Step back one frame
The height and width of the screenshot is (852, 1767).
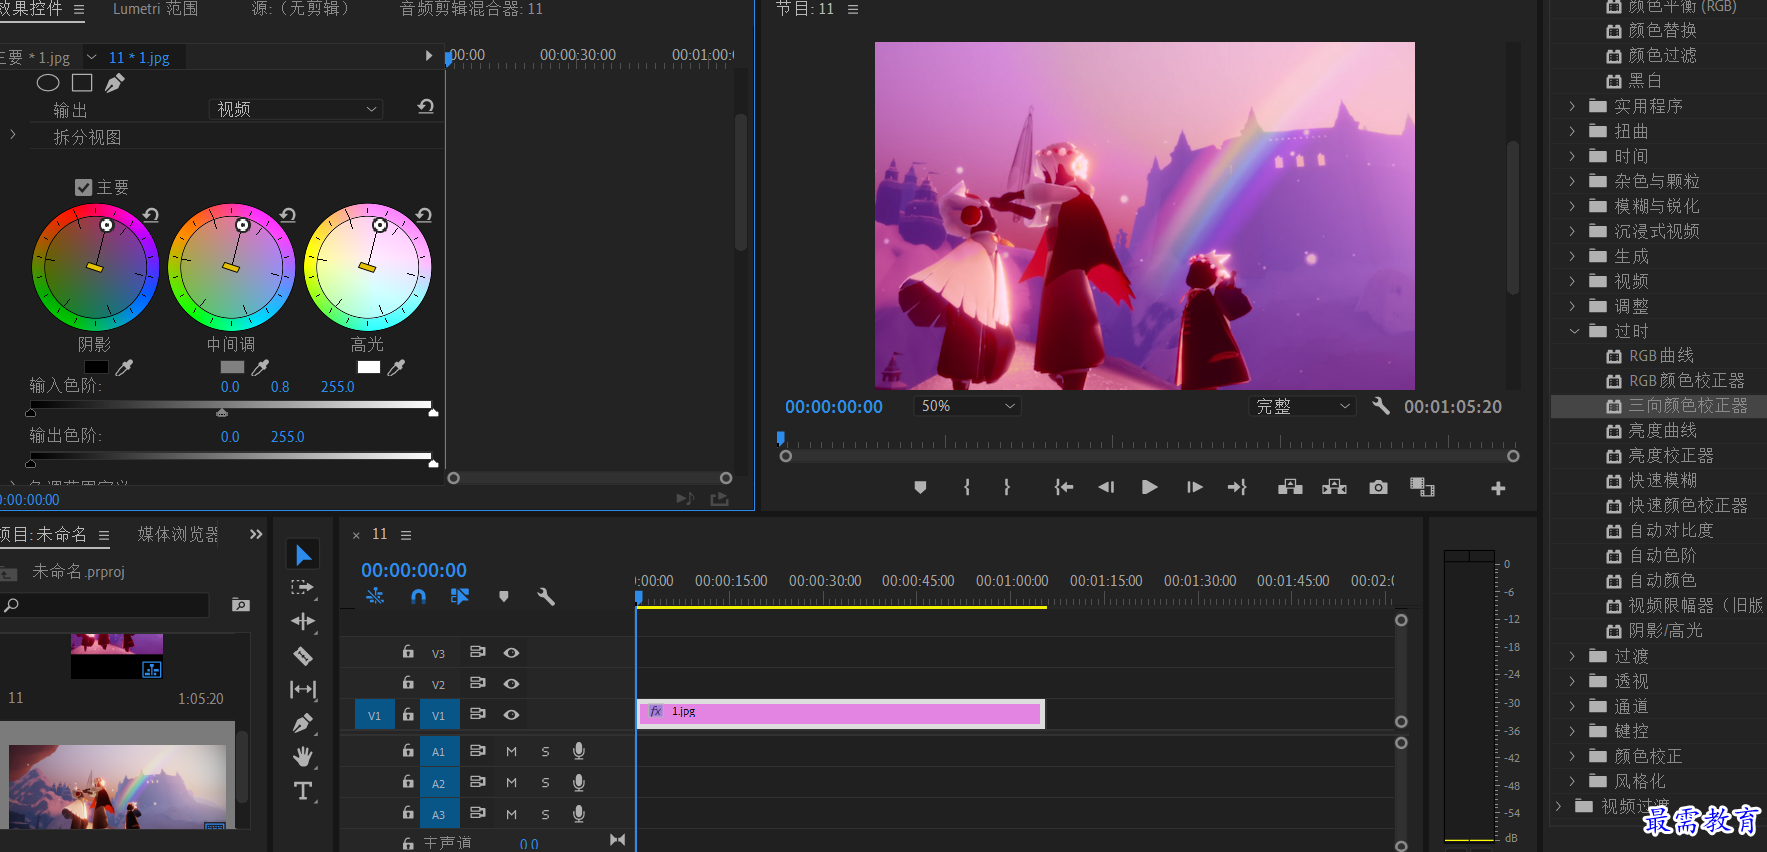pos(1106,487)
